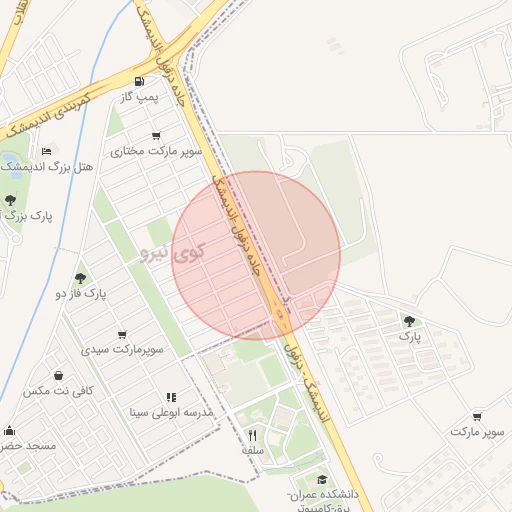Screen dimensions: 512x512
Task: Click the tree icon above پارک on the east side
Action: pos(409,321)
